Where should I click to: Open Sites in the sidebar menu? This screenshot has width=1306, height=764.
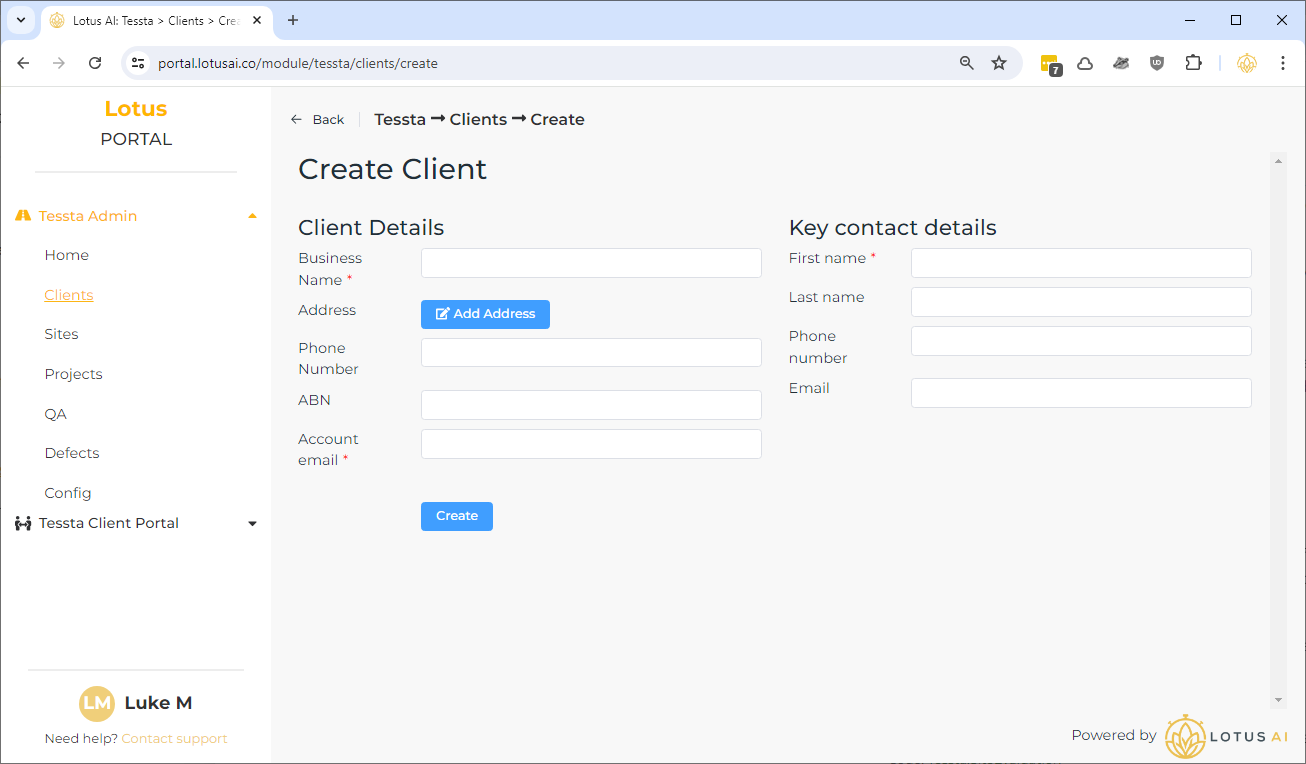pyautogui.click(x=61, y=334)
